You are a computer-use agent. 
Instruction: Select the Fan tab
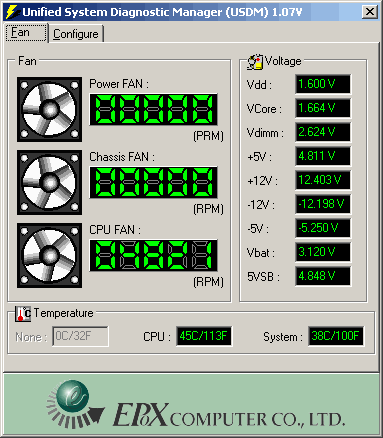(26, 32)
